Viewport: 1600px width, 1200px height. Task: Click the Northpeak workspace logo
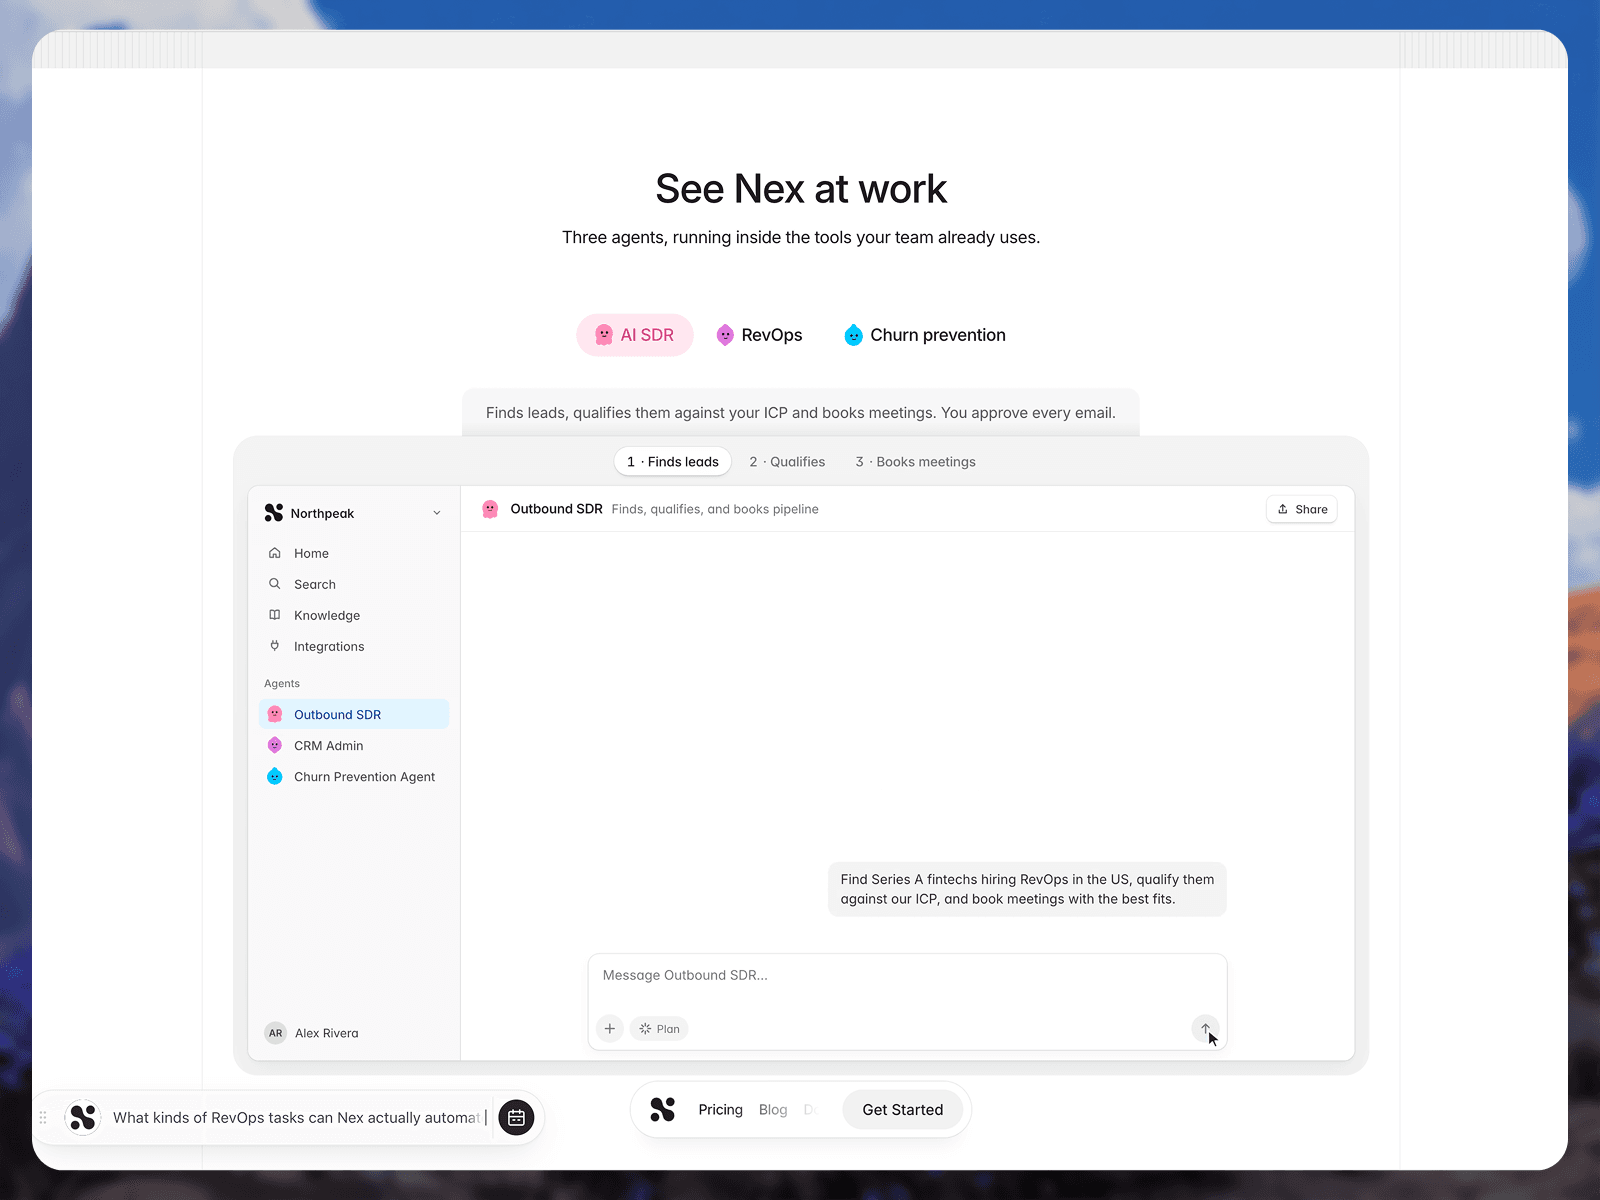tap(274, 513)
